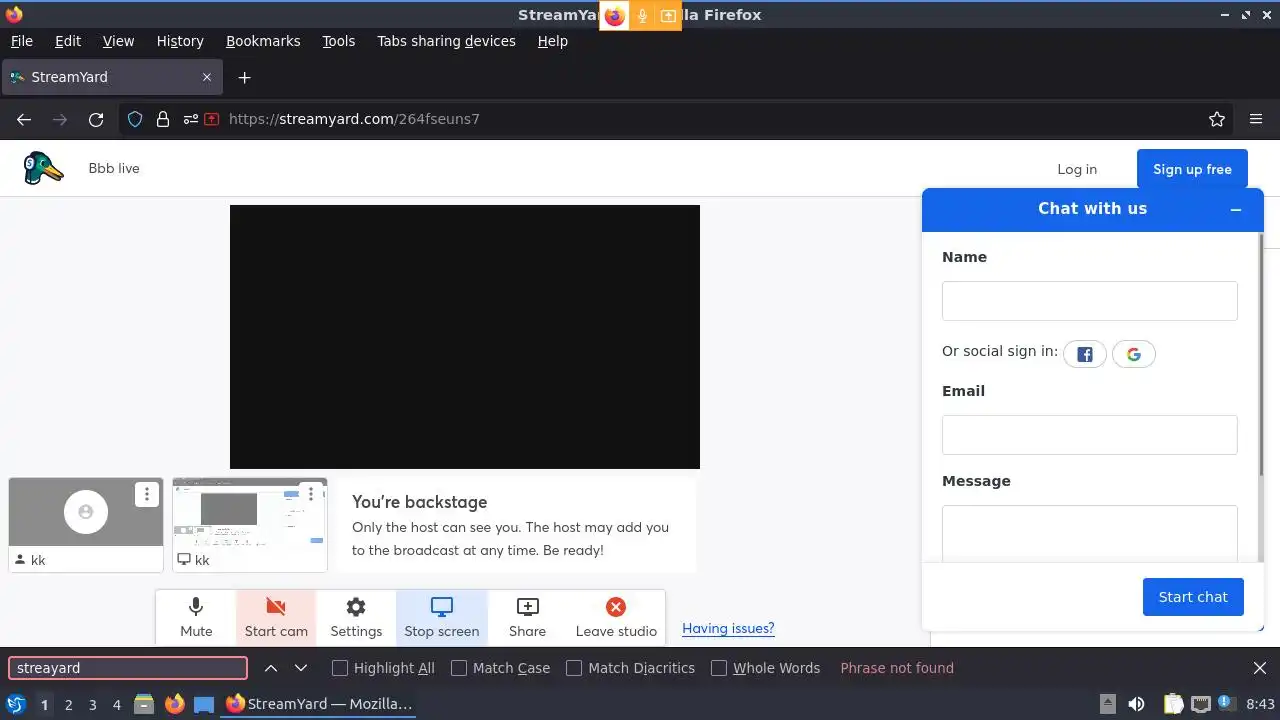
Task: Select the StreamYard browser tab
Action: click(x=112, y=77)
